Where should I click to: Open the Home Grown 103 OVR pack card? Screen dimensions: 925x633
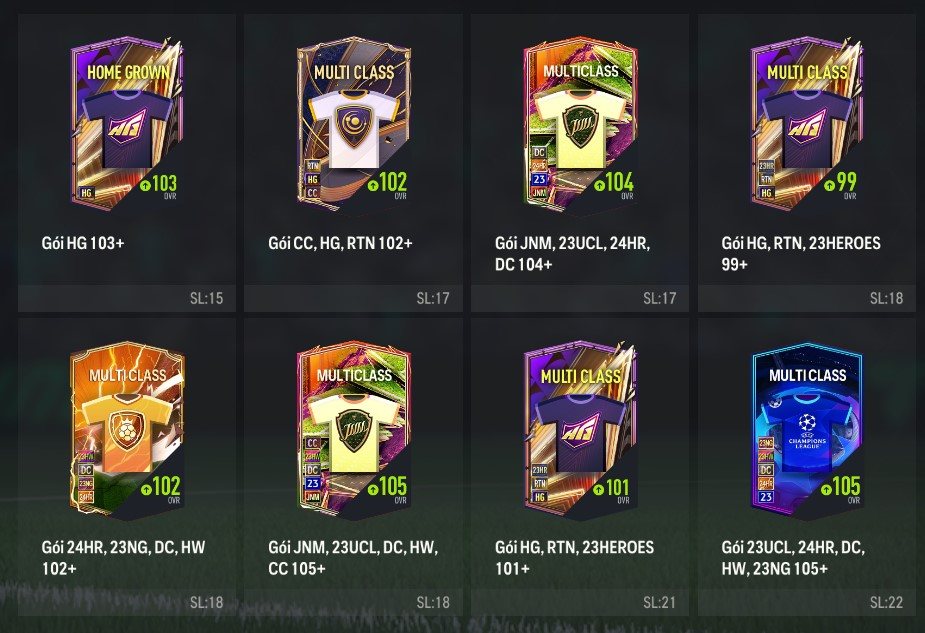point(127,123)
